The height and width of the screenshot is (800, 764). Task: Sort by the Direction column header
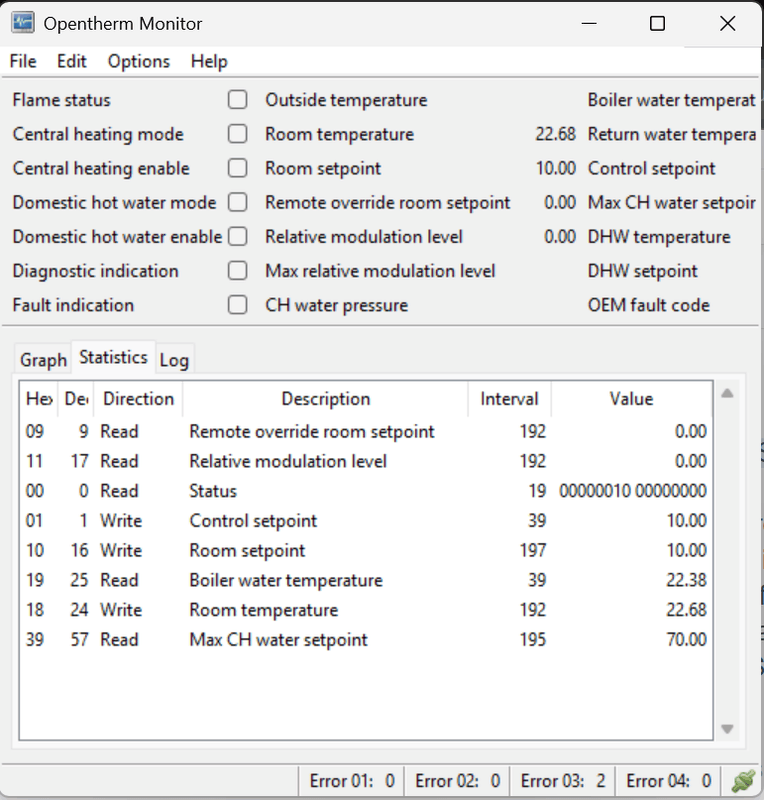138,398
